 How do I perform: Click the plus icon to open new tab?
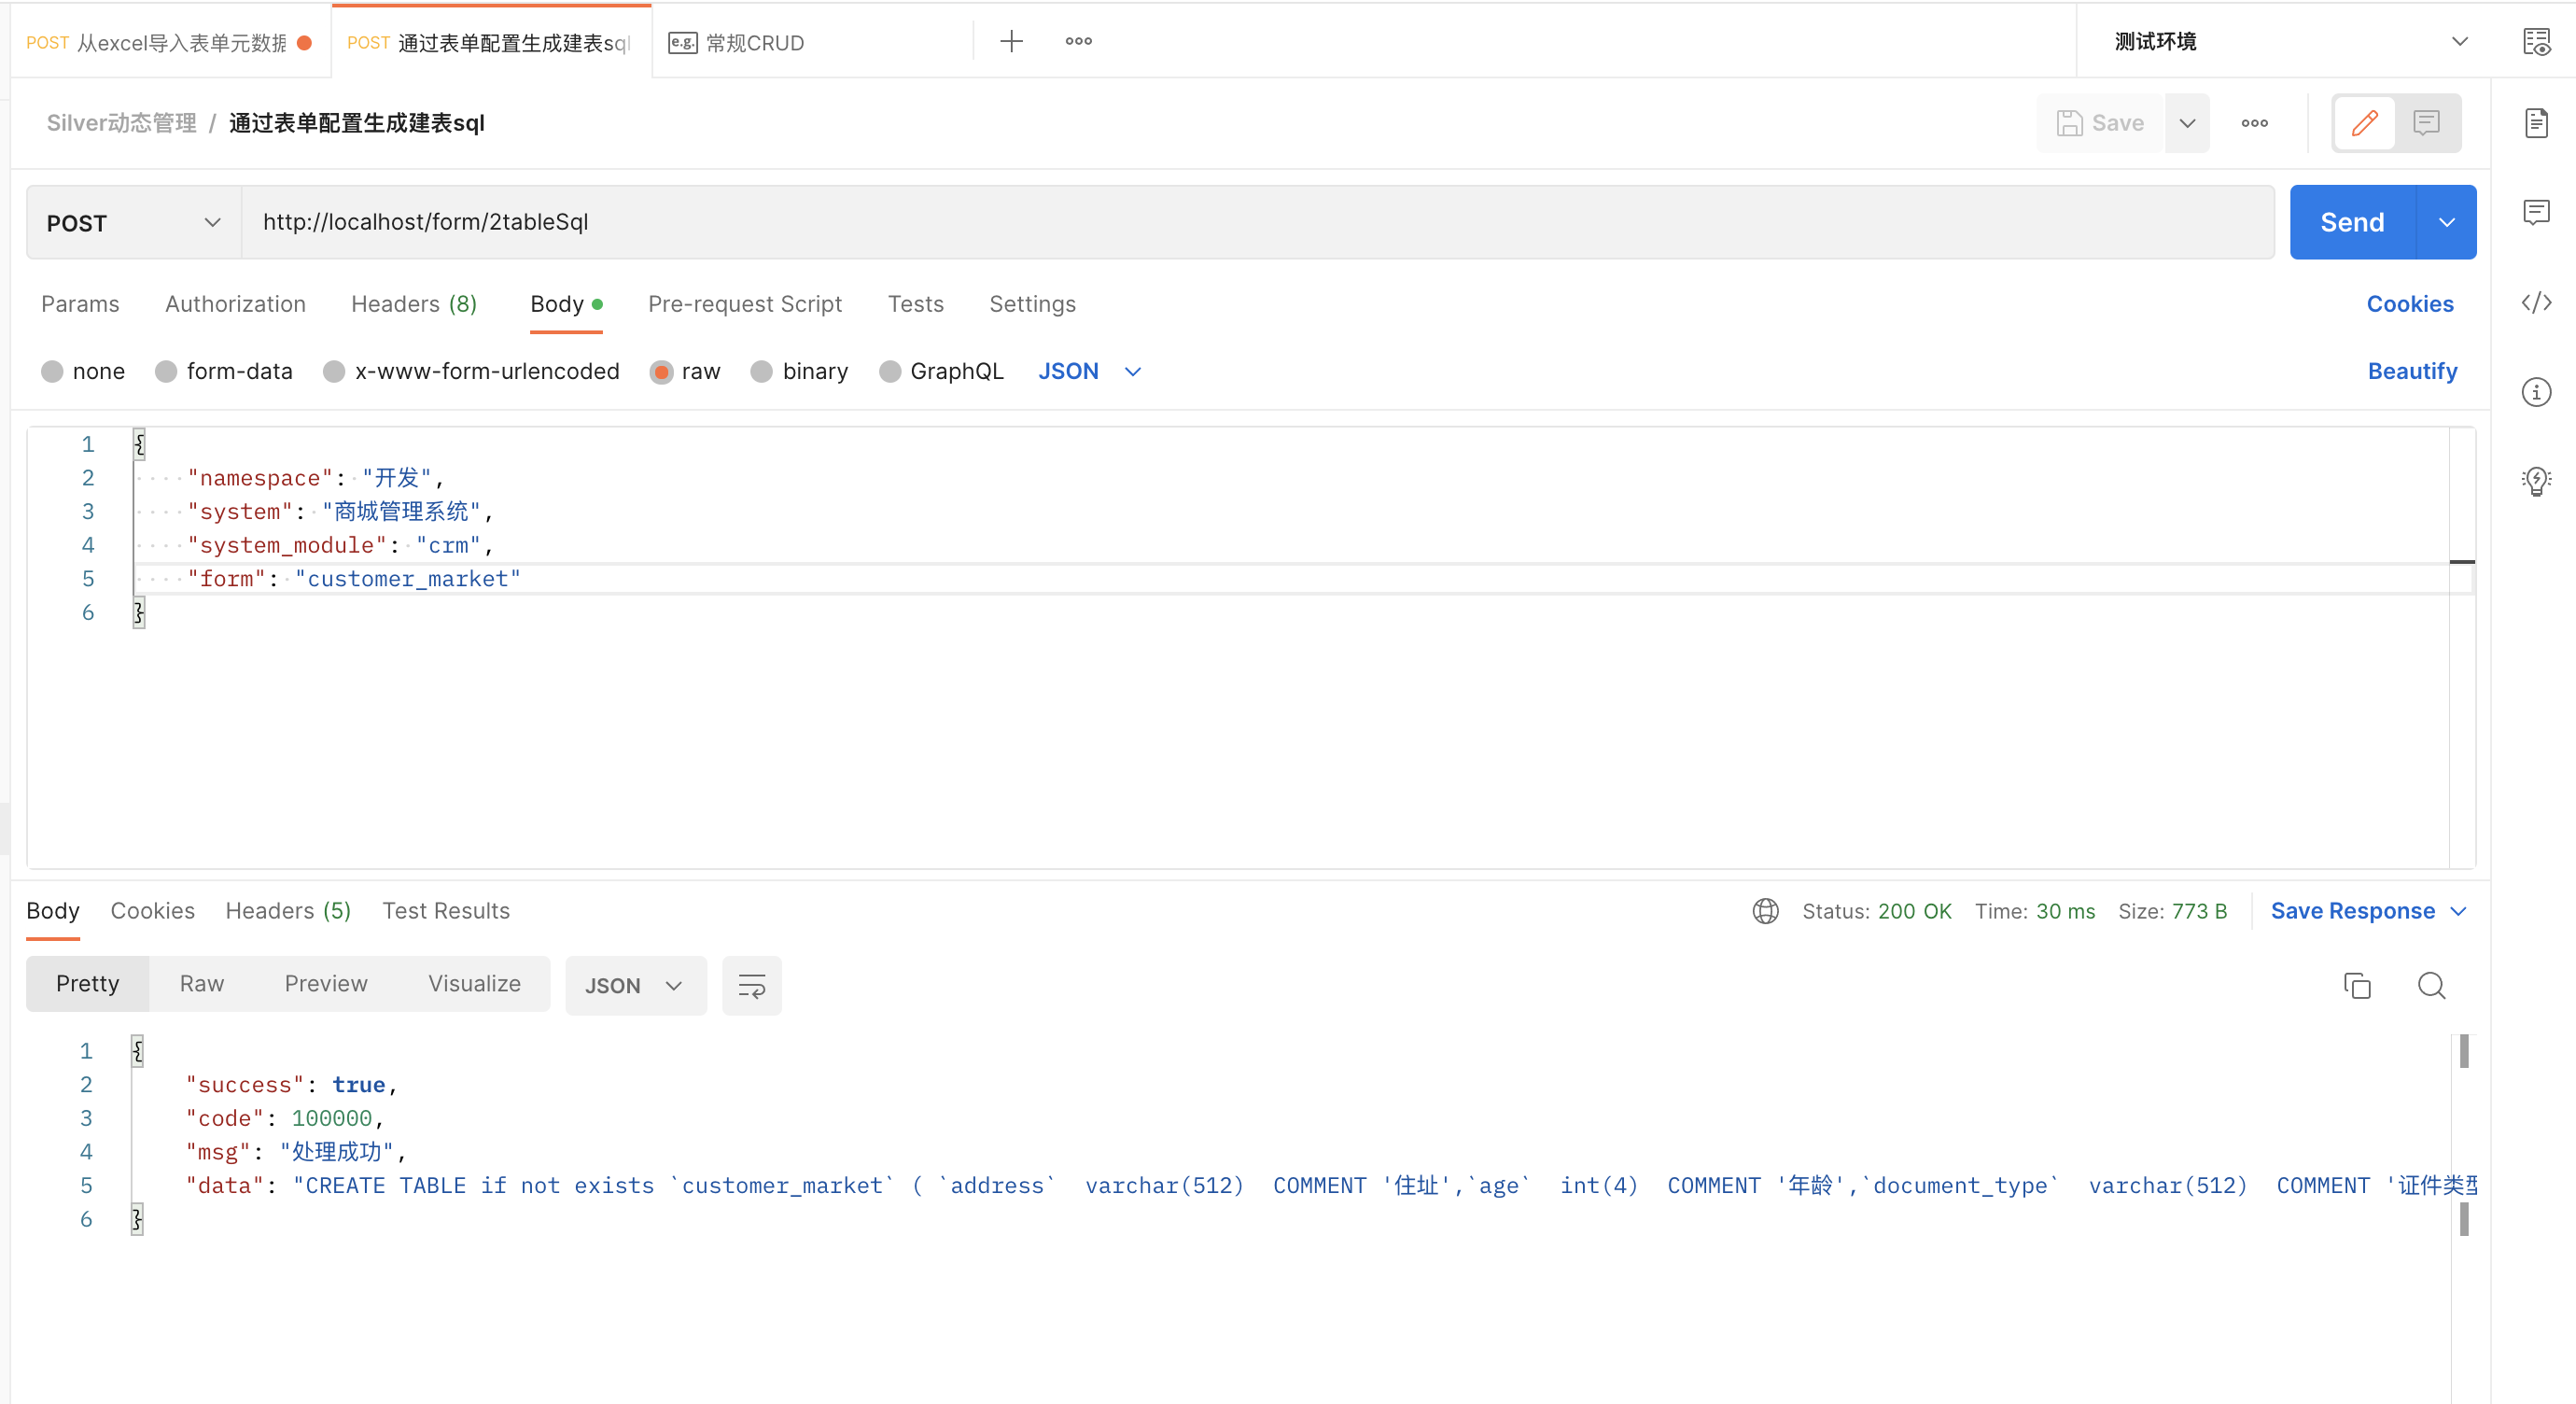[x=1011, y=41]
